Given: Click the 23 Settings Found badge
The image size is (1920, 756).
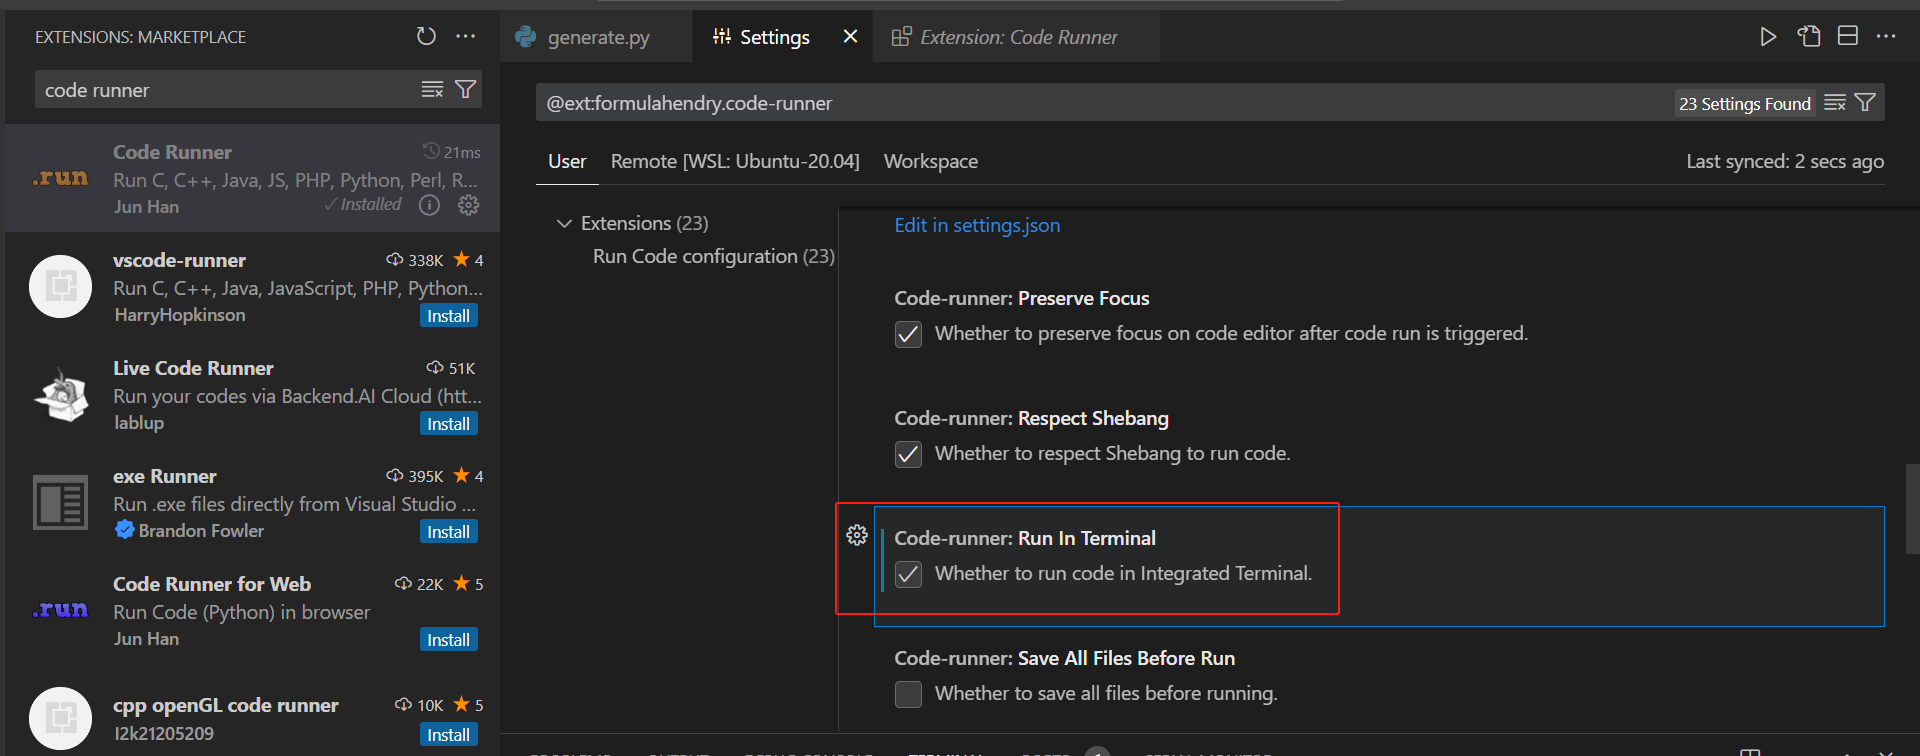Looking at the screenshot, I should (x=1745, y=103).
